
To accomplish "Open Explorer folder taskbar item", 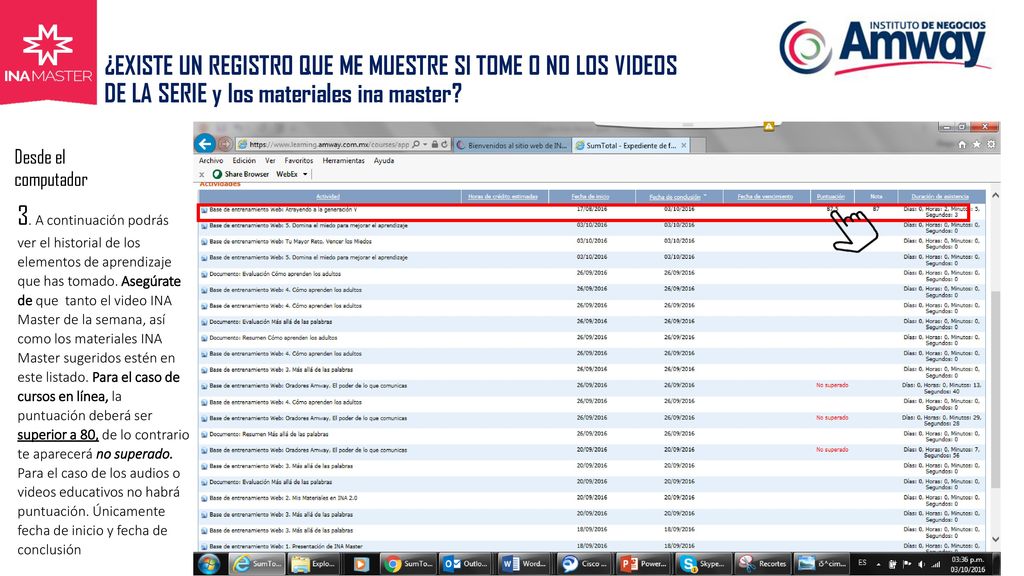I will pyautogui.click(x=313, y=564).
